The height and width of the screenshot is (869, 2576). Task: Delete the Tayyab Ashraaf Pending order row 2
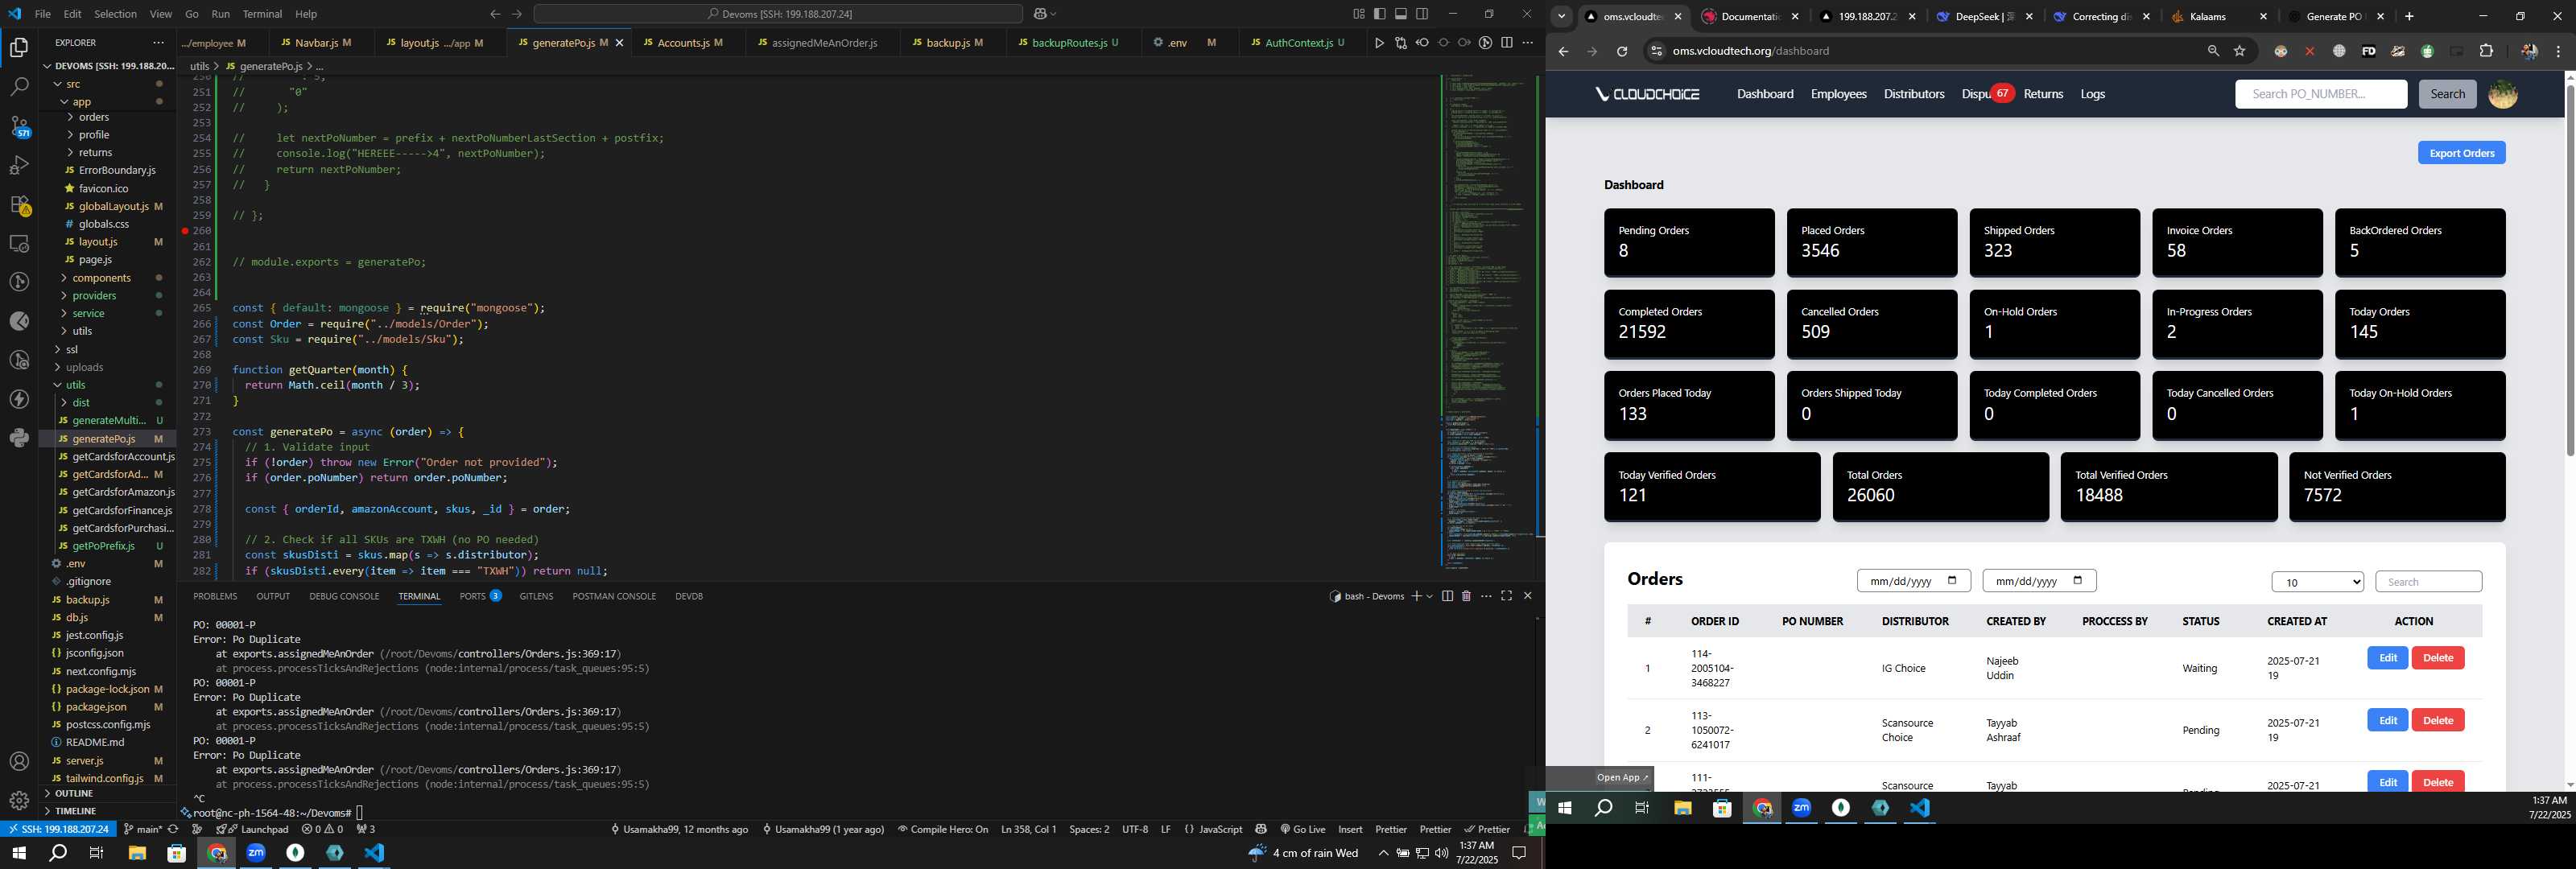pos(2437,721)
